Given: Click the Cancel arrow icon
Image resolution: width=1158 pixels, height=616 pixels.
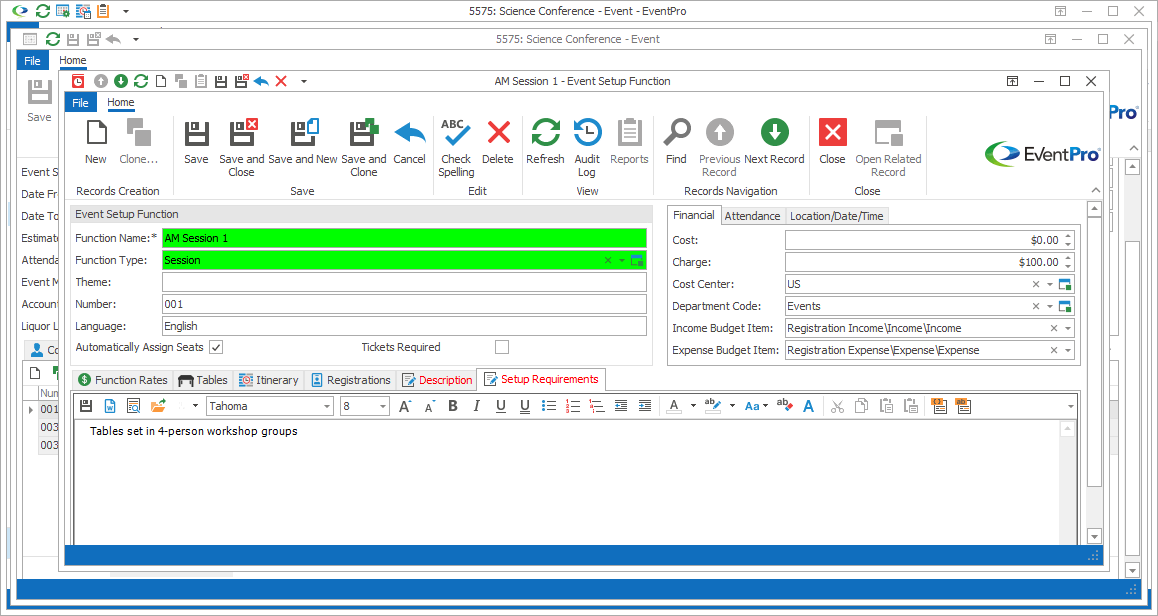Looking at the screenshot, I should [410, 133].
